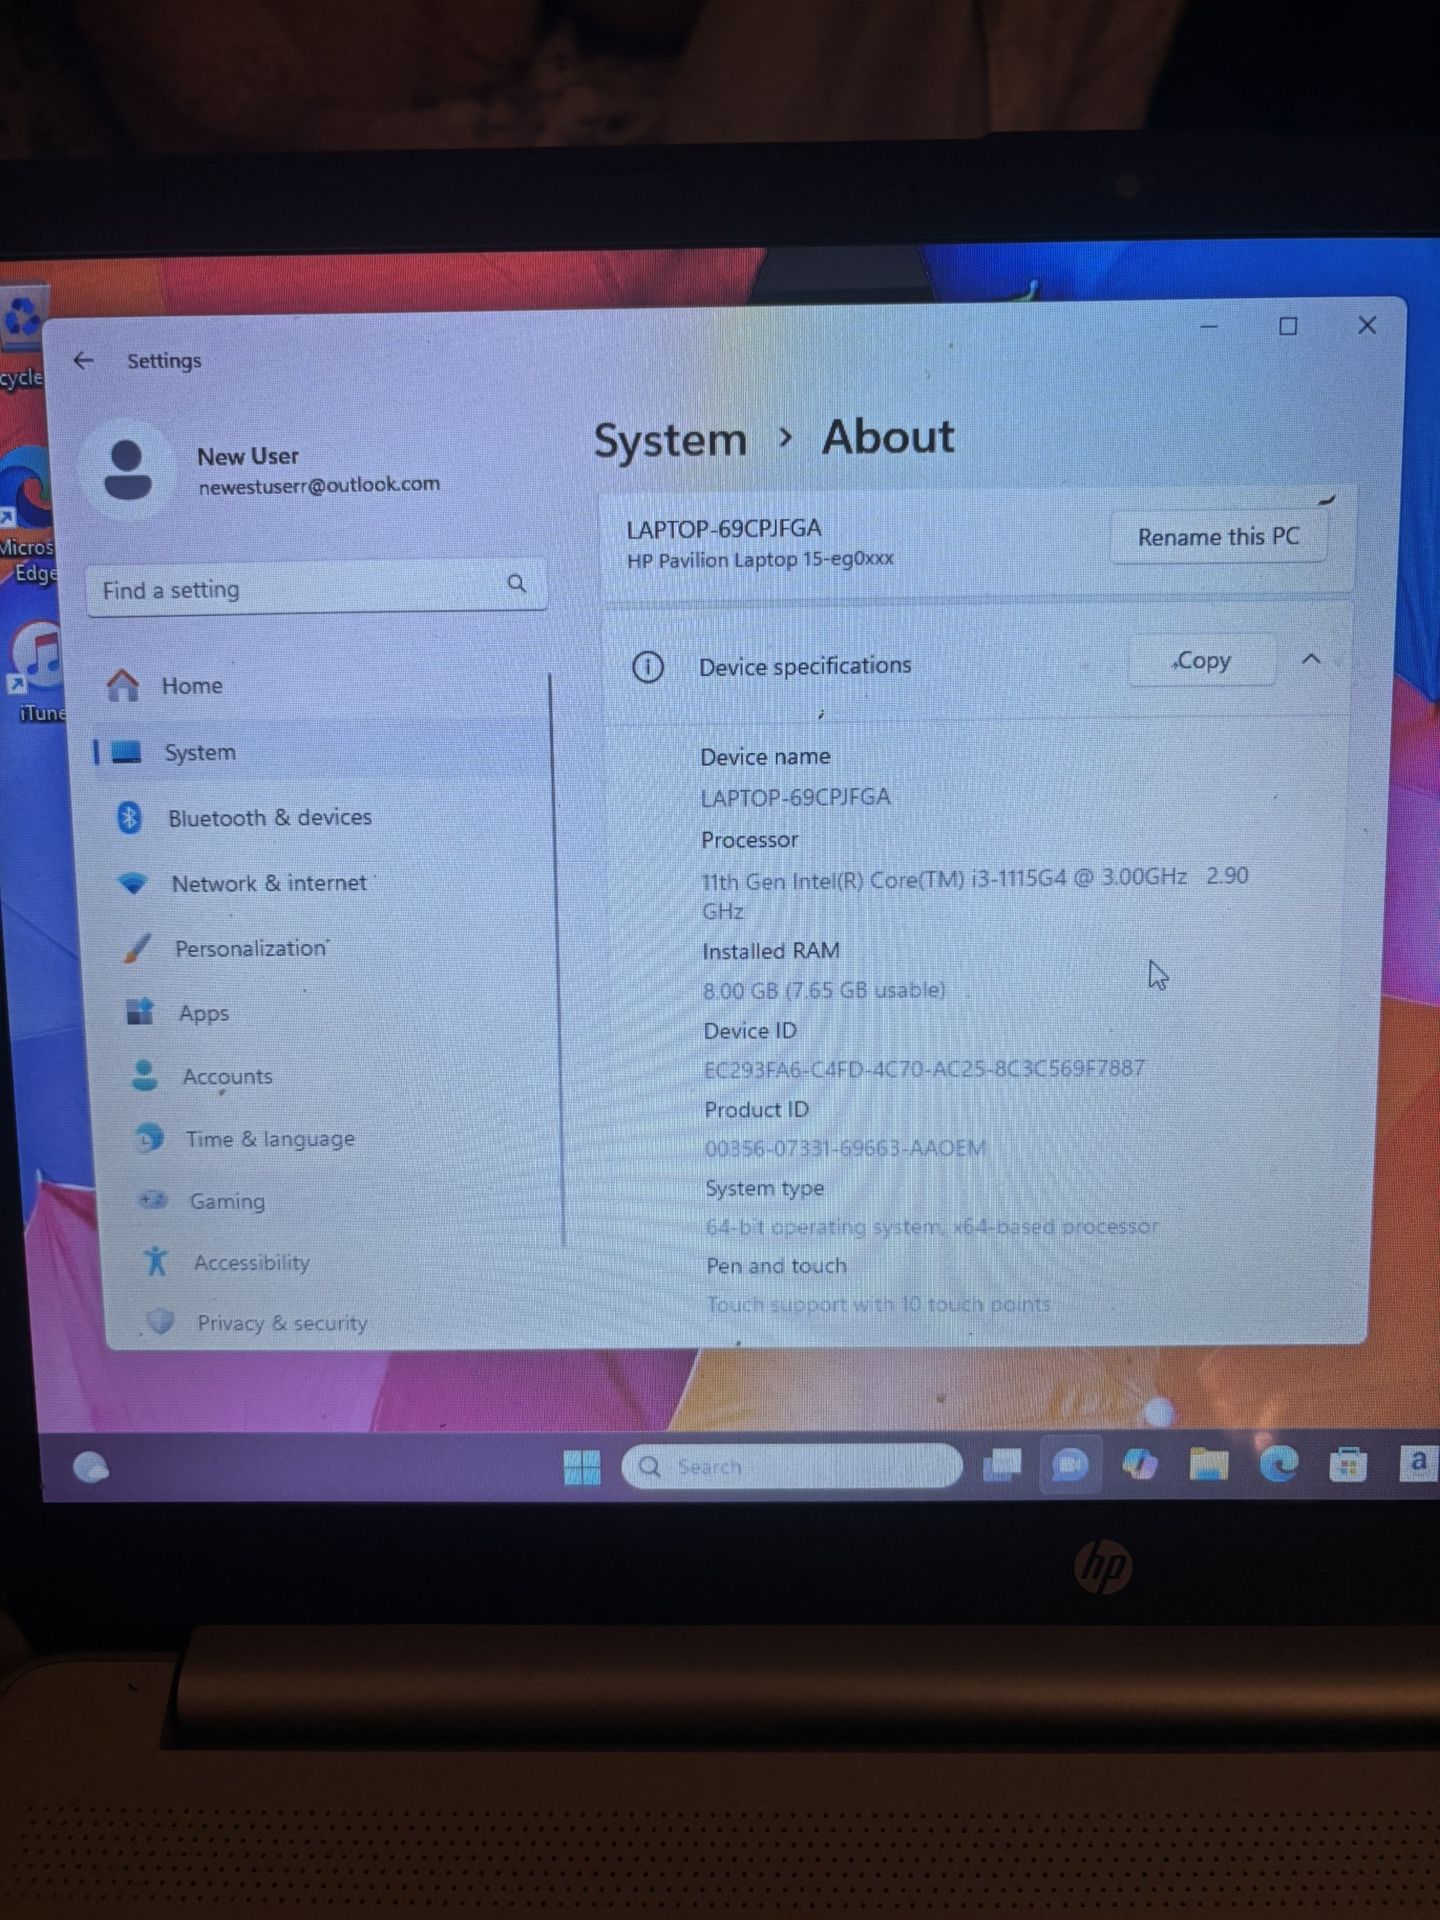Viewport: 1440px width, 1920px height.
Task: Click the Device specifications info icon
Action: 648,666
